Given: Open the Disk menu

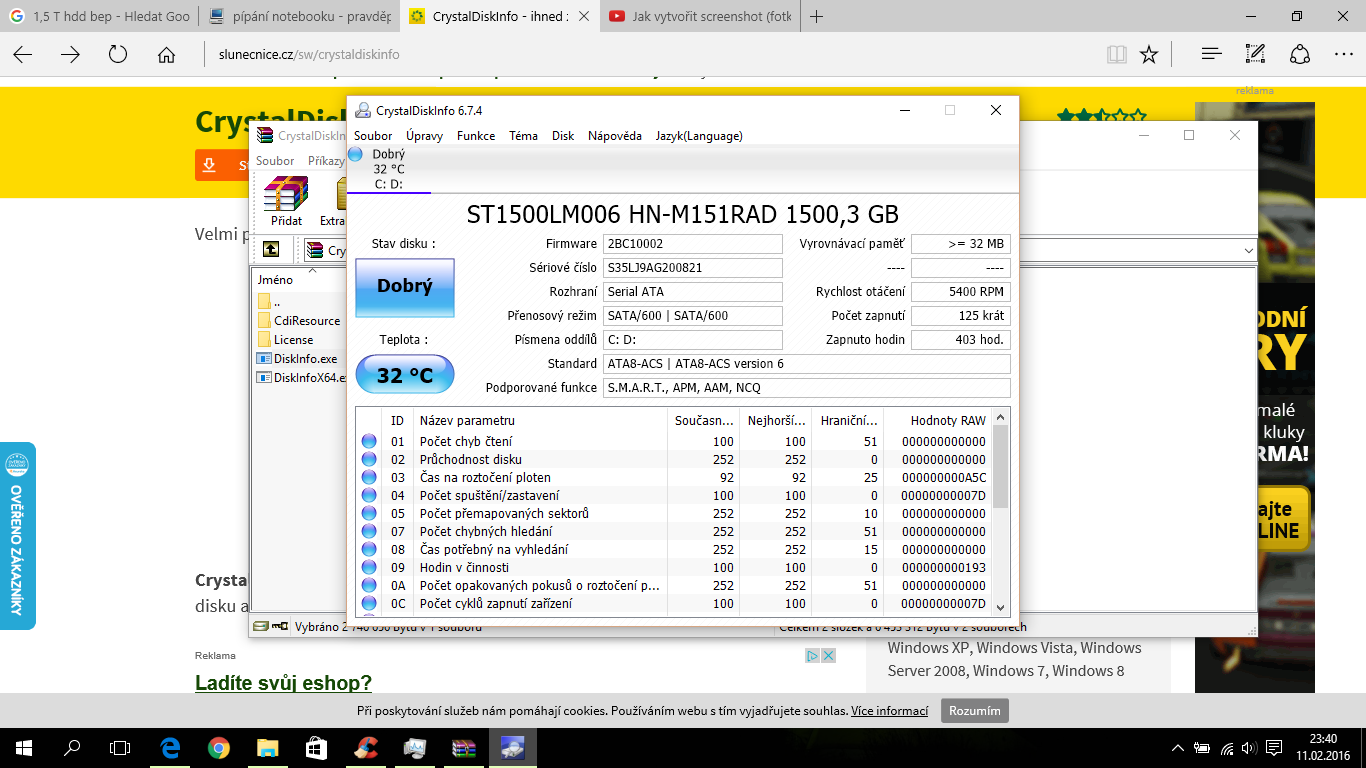Looking at the screenshot, I should point(563,136).
